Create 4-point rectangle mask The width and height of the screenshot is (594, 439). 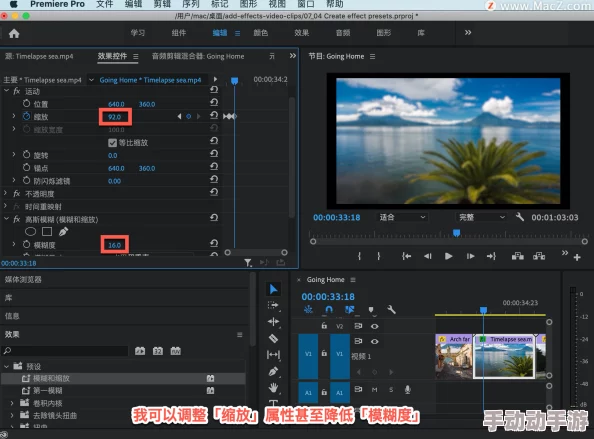pos(47,231)
